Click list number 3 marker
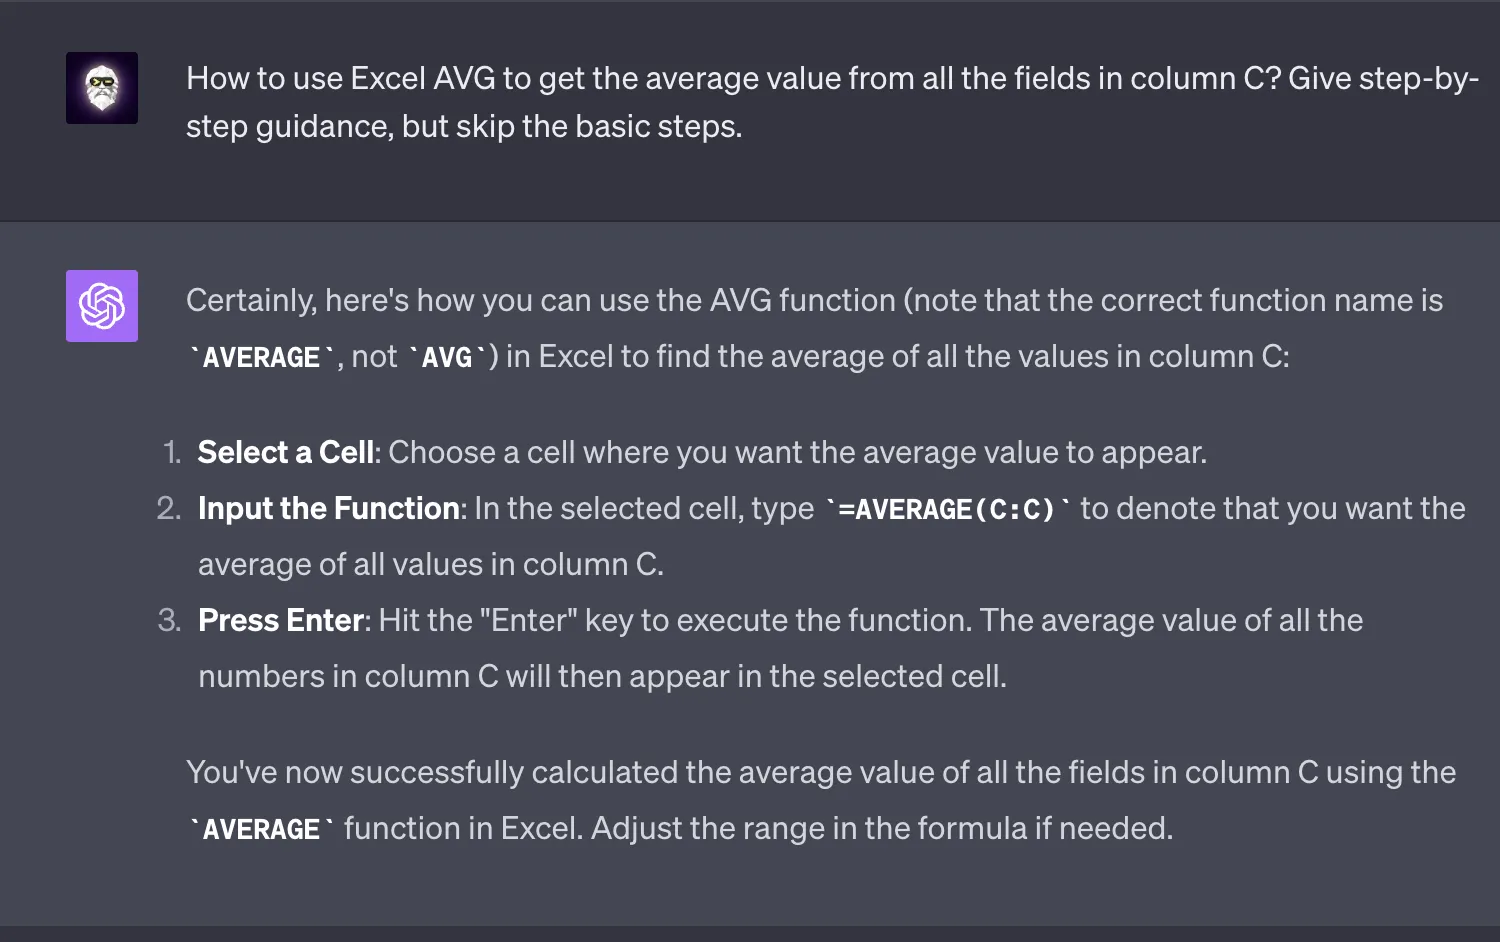 (169, 620)
